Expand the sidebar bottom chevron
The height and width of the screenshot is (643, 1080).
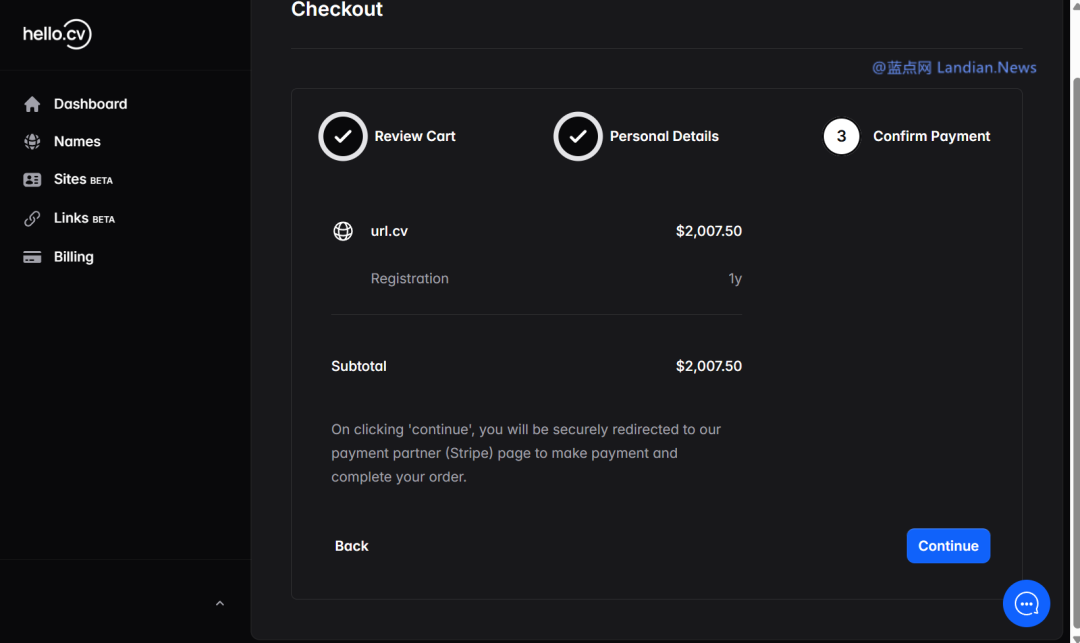220,604
